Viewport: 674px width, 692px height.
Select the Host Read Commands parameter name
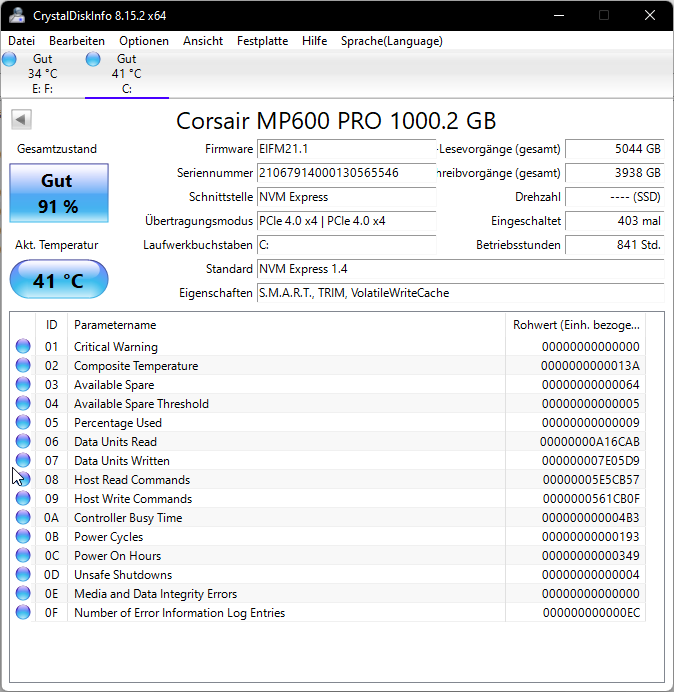point(132,480)
